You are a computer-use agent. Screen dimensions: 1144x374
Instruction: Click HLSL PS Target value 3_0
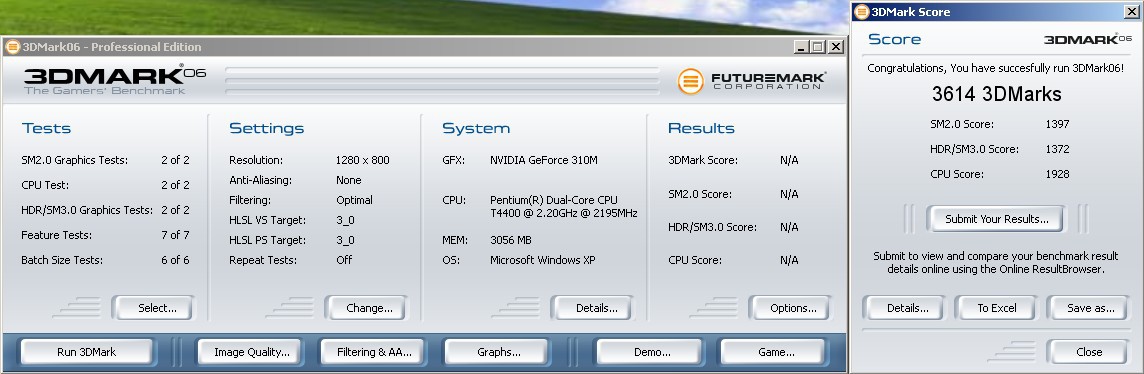[x=345, y=240]
